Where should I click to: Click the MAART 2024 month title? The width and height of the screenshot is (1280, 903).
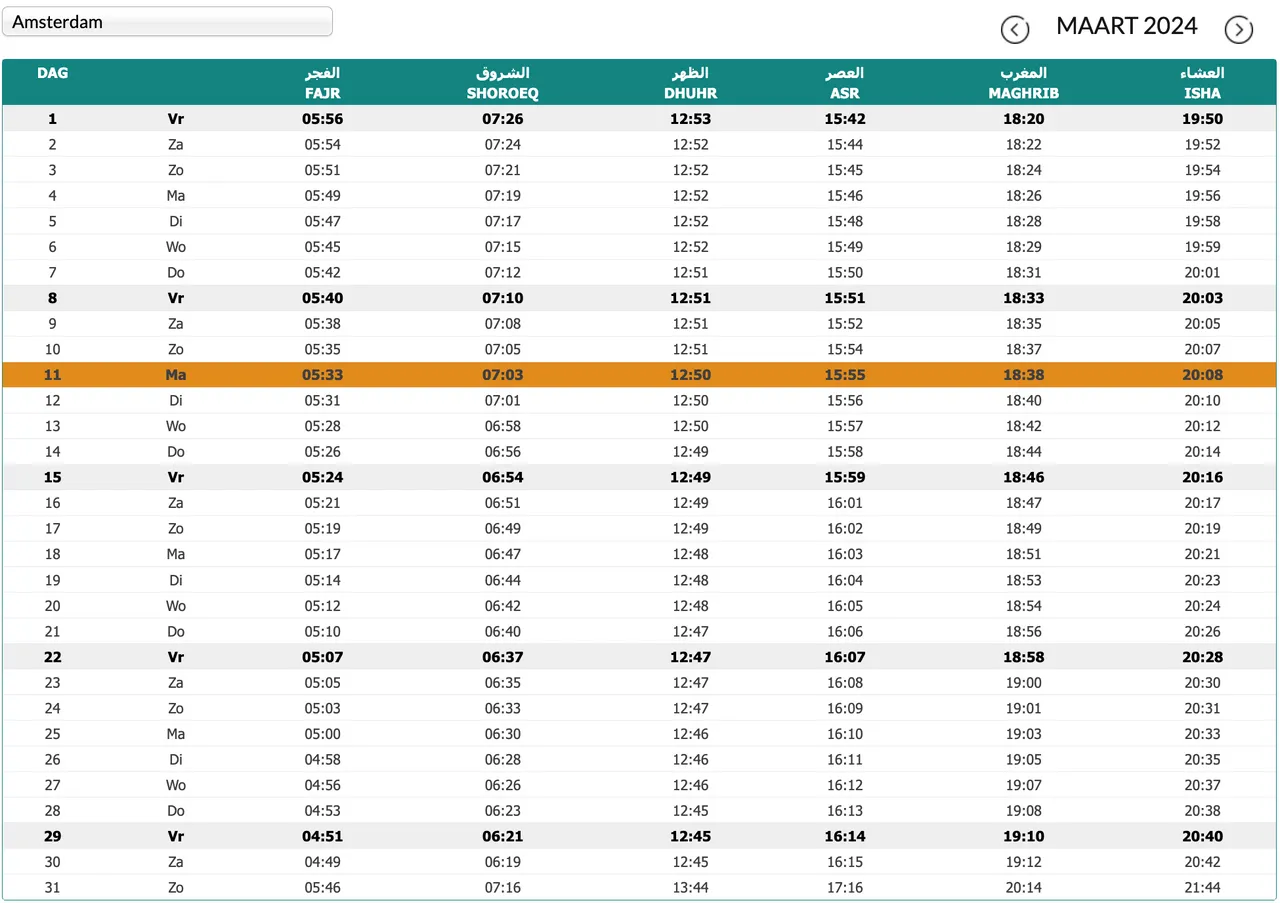coord(1127,27)
